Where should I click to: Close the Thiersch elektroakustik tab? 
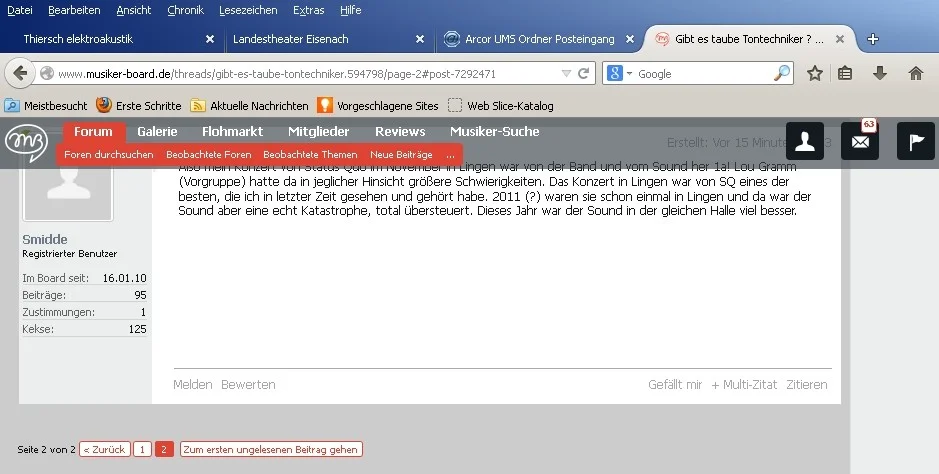(x=210, y=39)
